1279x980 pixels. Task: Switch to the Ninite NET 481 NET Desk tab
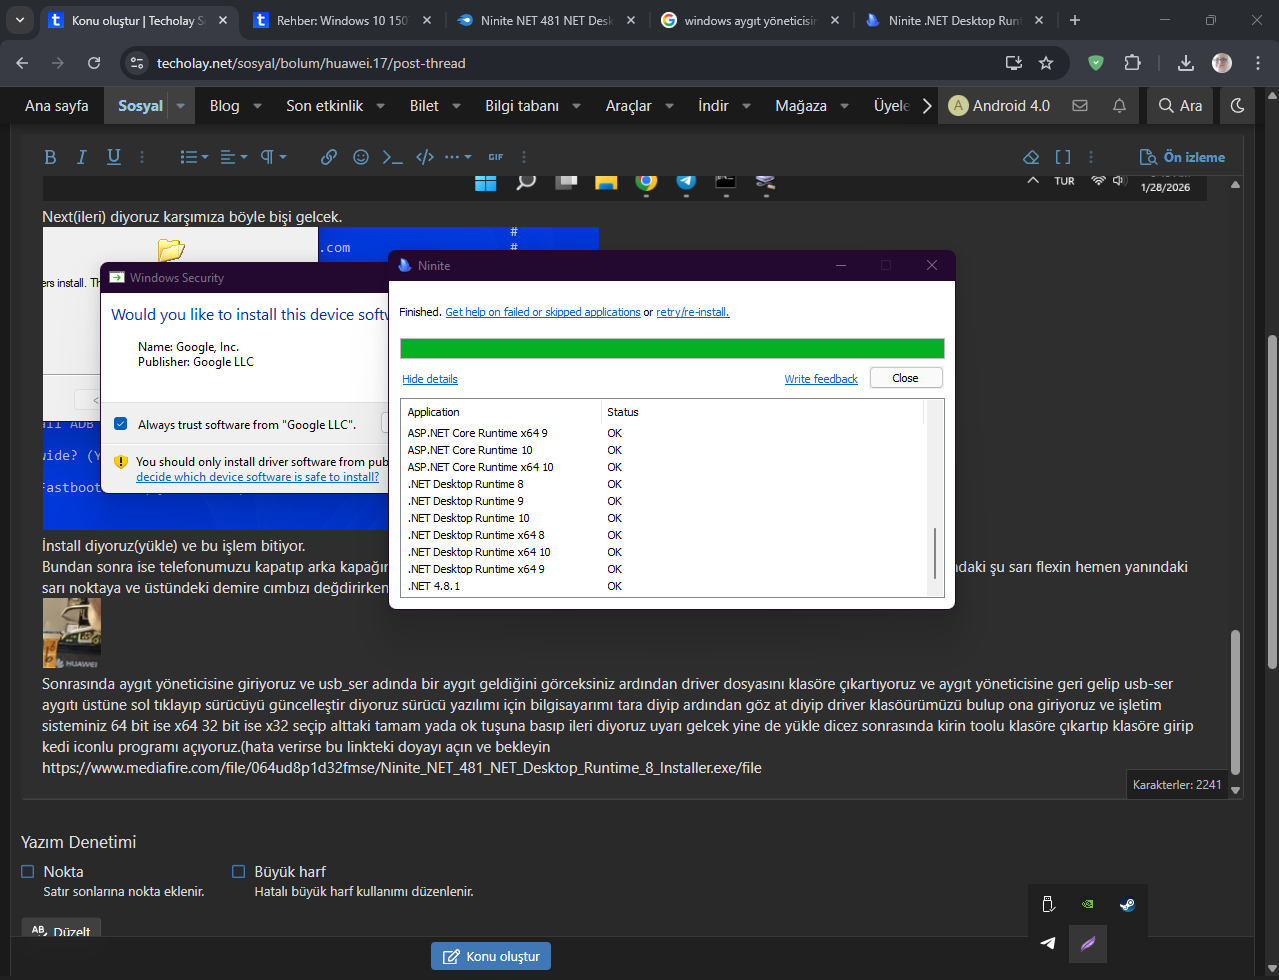pyautogui.click(x=545, y=20)
